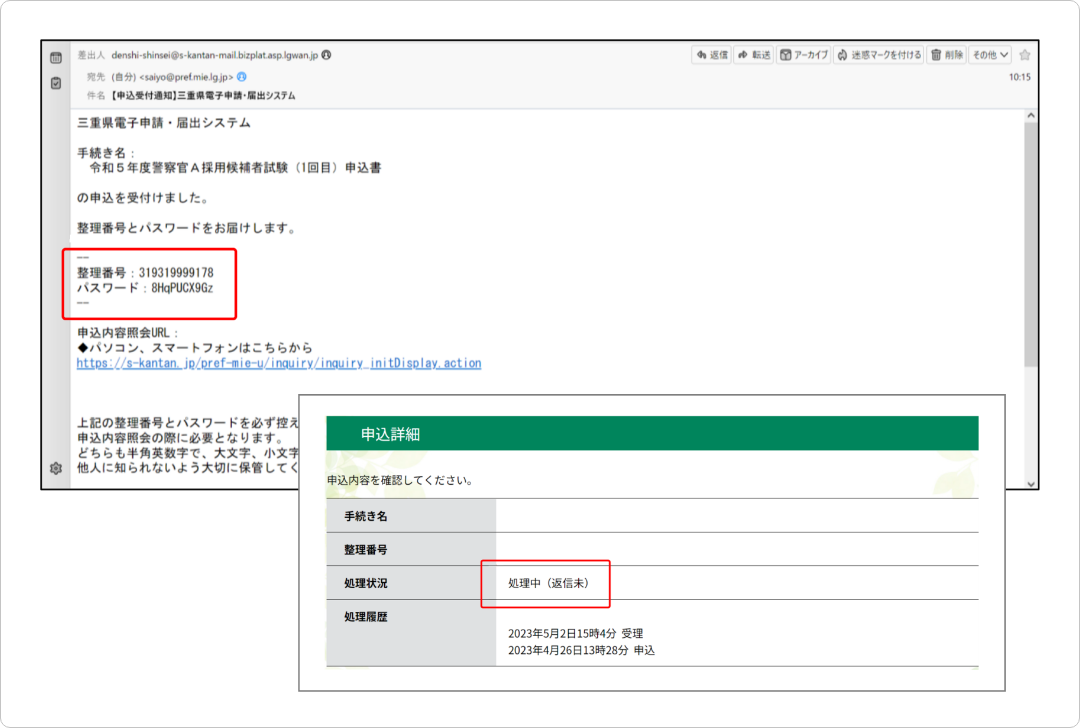1080x728 pixels.
Task: Open the s-kantan.jp inquiry URL link
Action: [279, 363]
